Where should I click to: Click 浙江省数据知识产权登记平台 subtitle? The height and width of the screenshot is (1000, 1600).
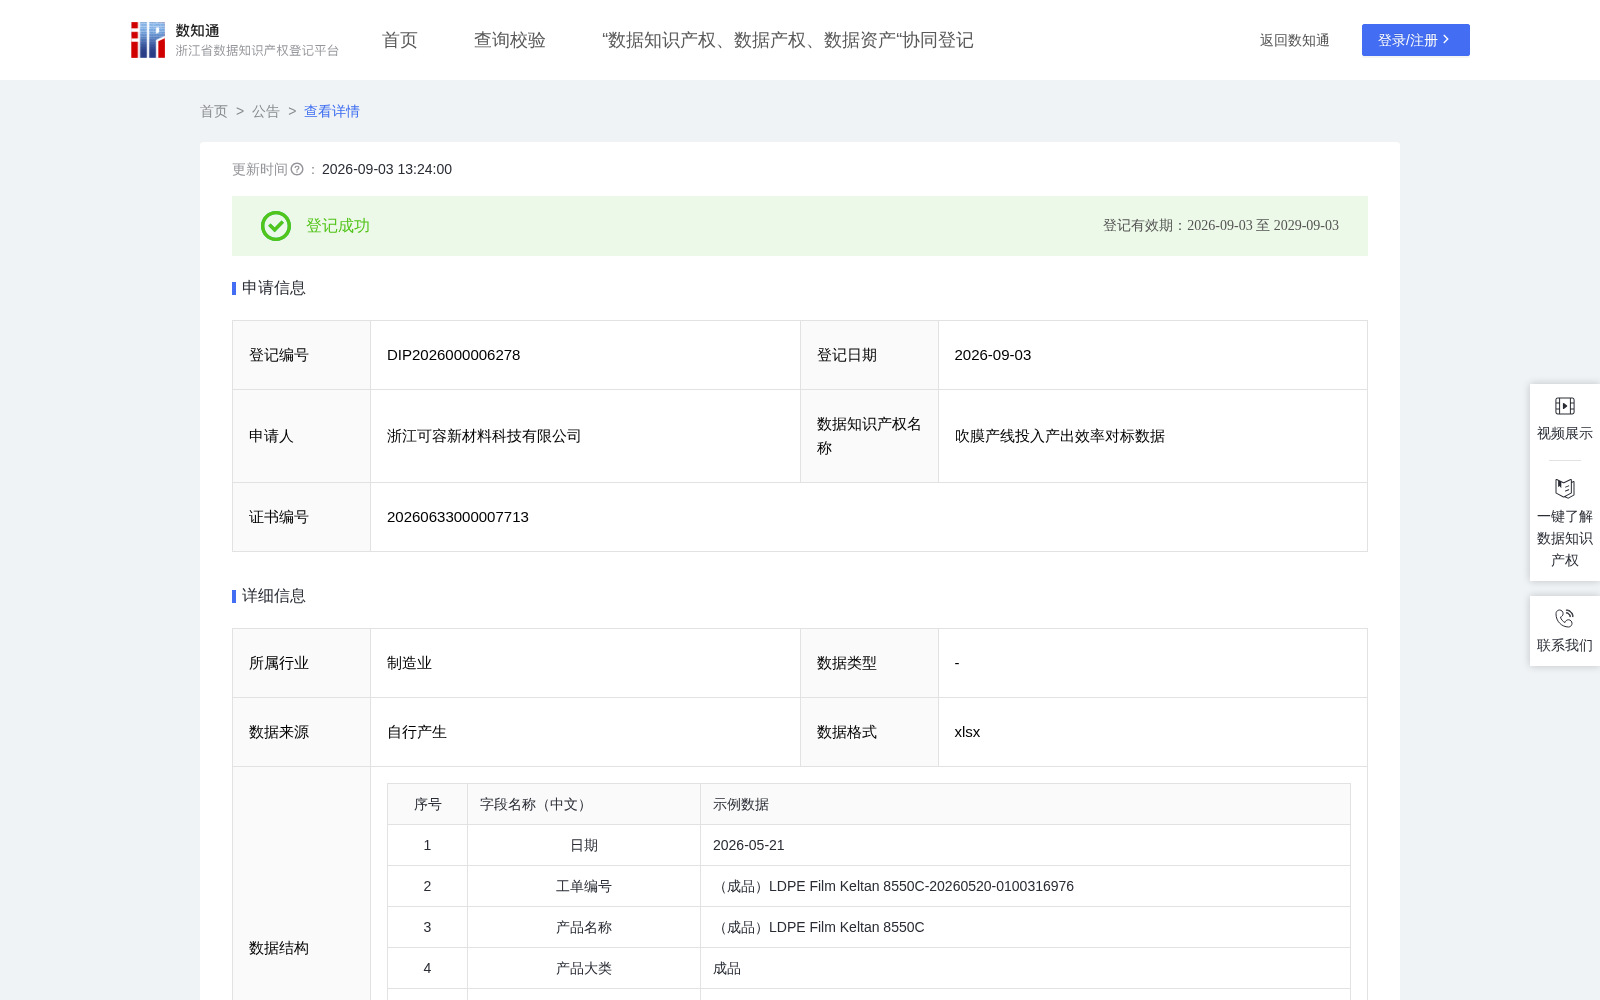(x=258, y=50)
